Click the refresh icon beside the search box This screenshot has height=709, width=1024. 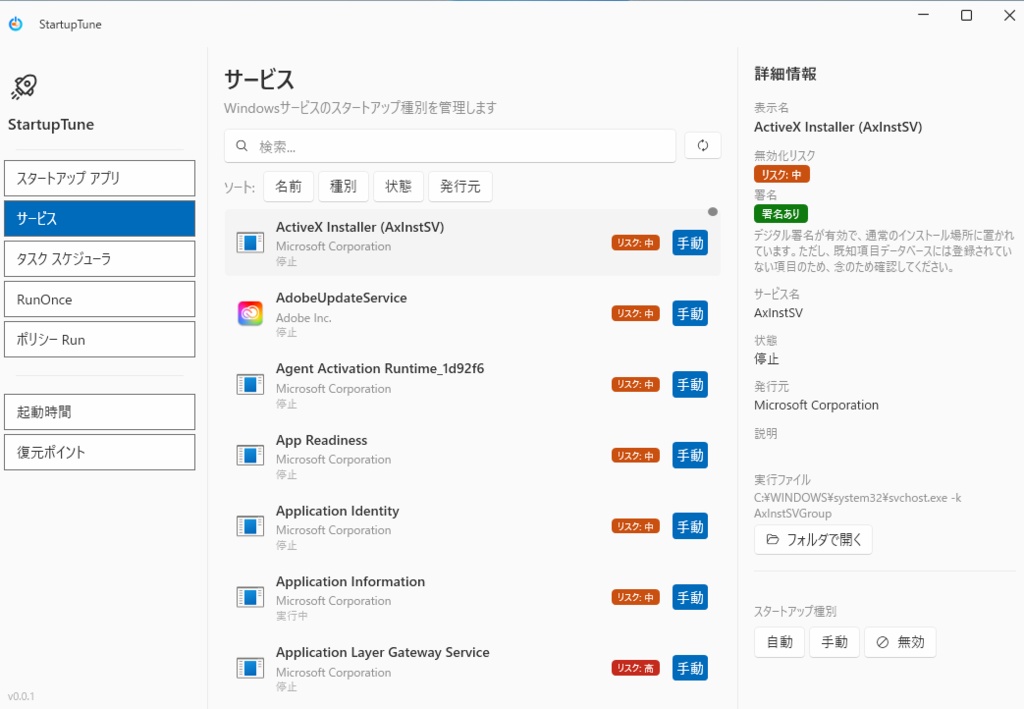click(x=703, y=146)
